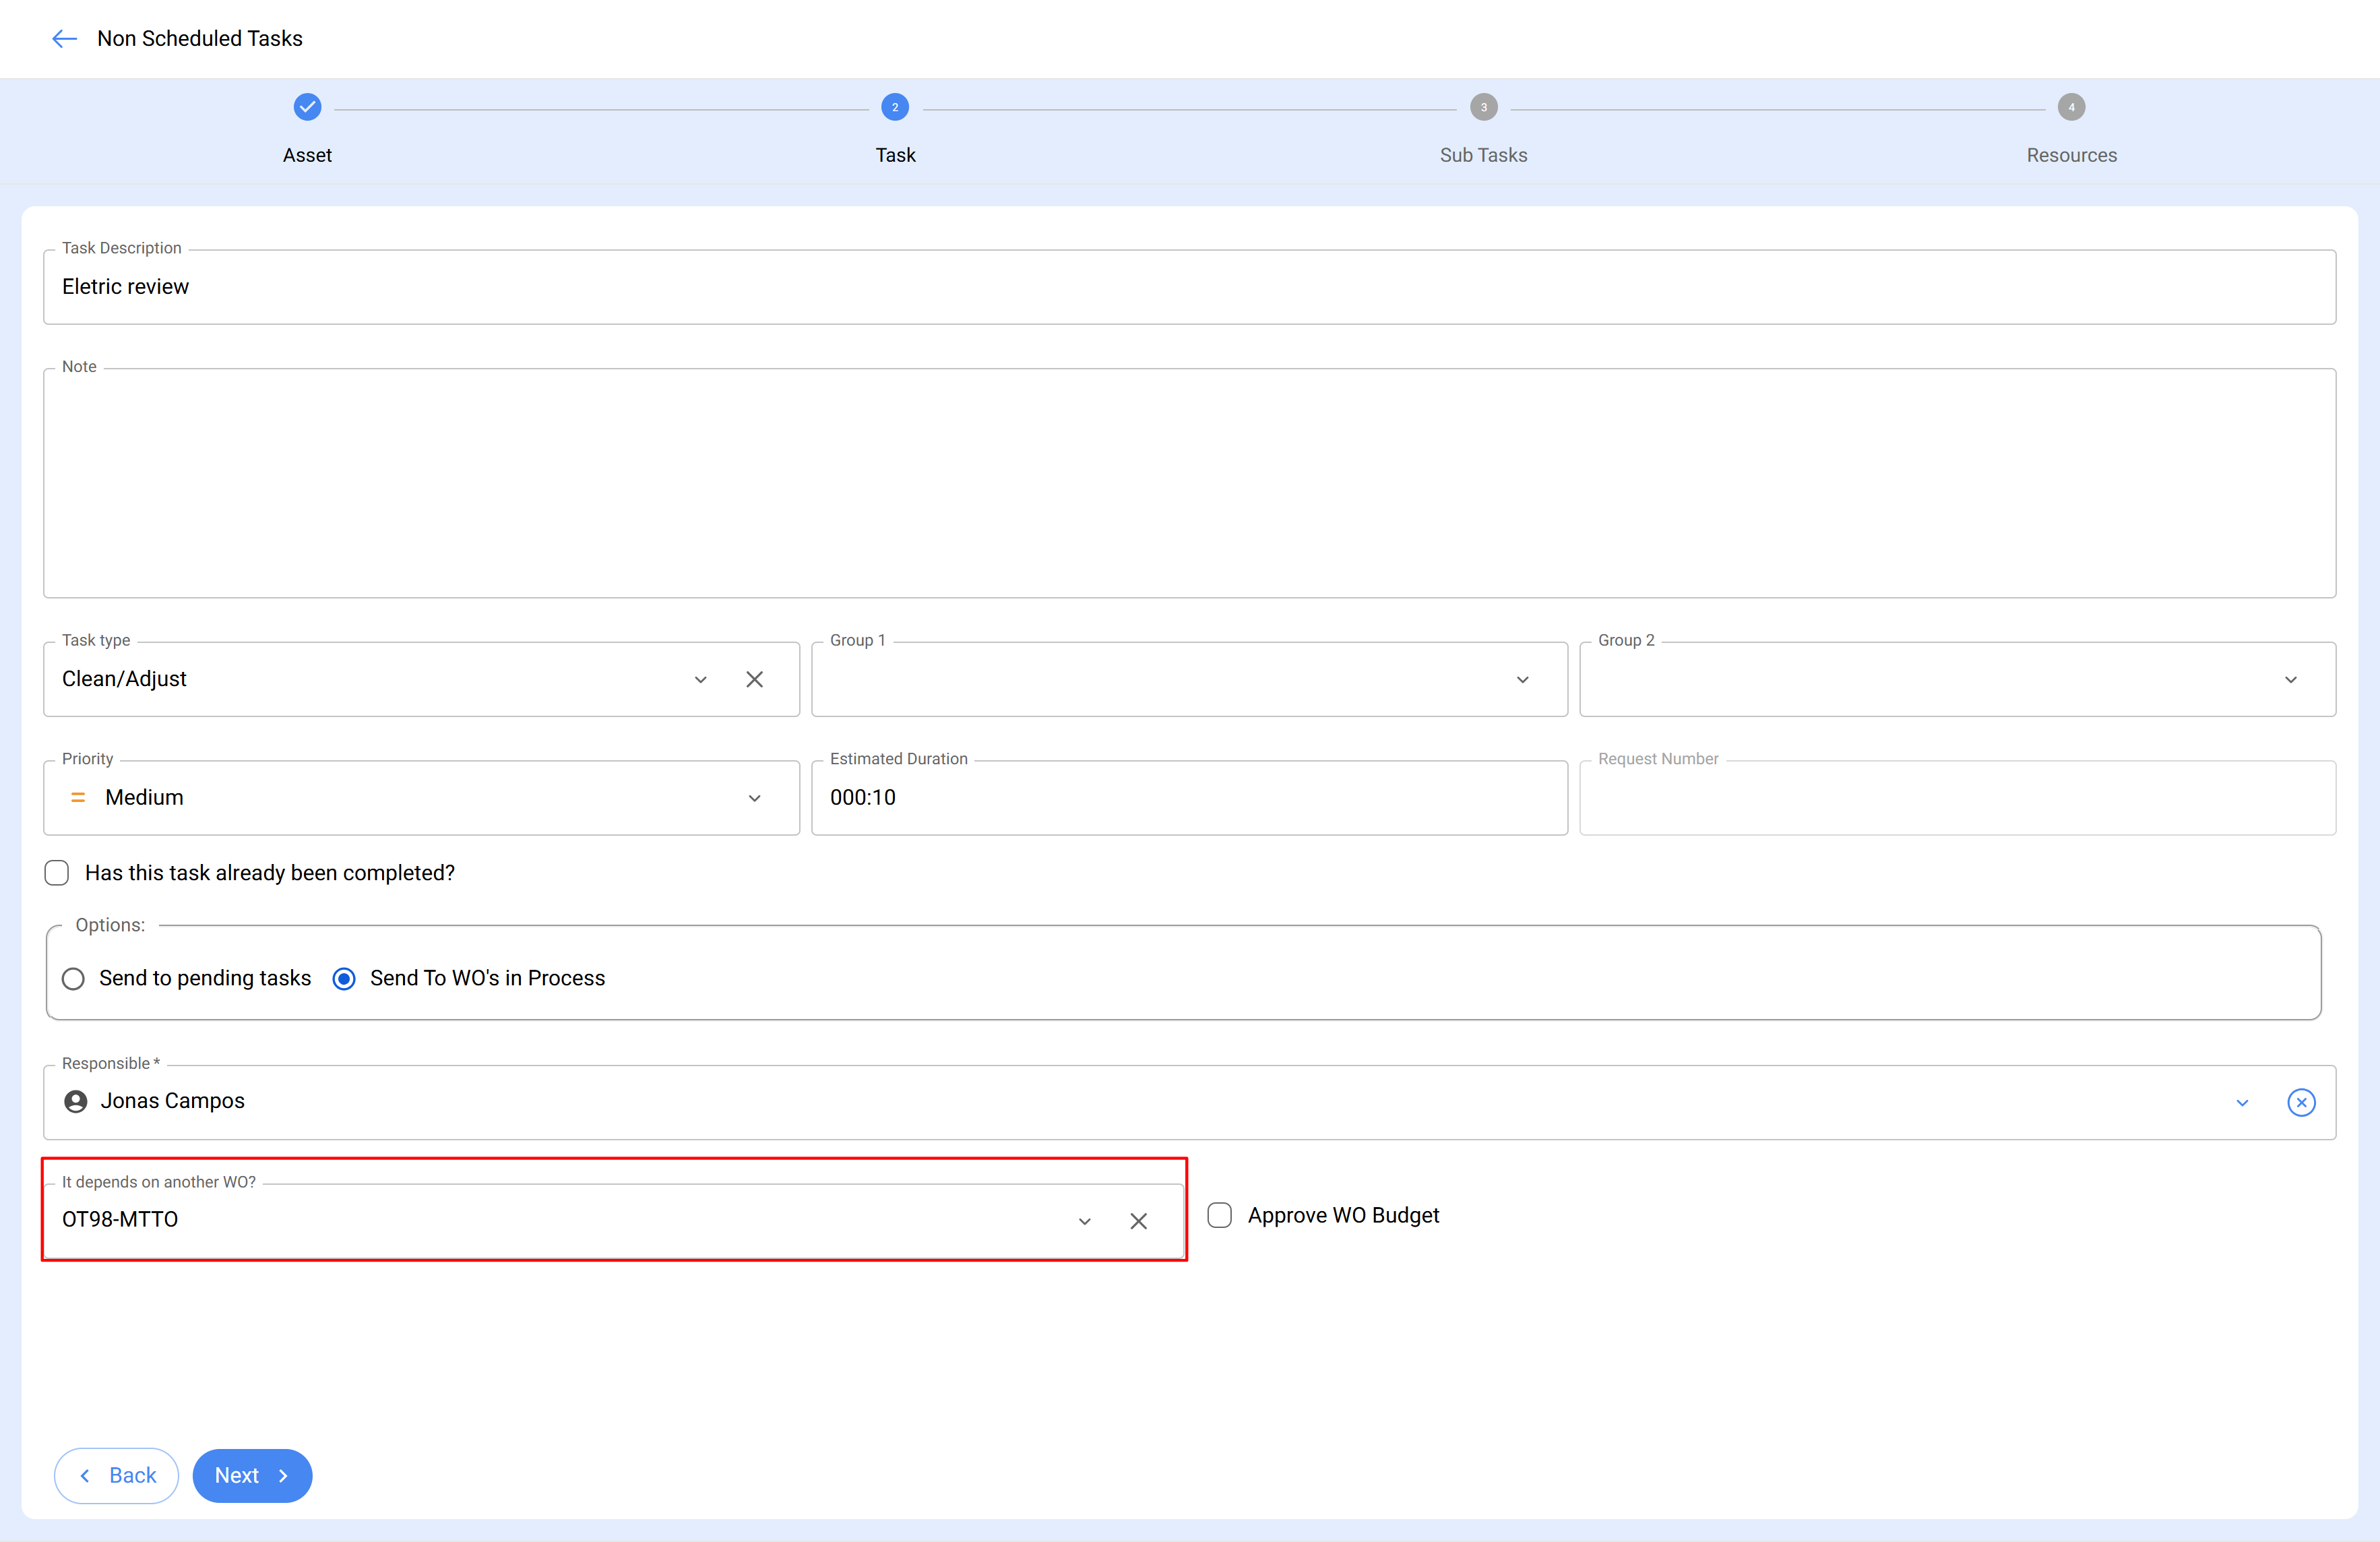Click the orange Medium priority indicator
This screenshot has width=2380, height=1542.
pyautogui.click(x=78, y=797)
